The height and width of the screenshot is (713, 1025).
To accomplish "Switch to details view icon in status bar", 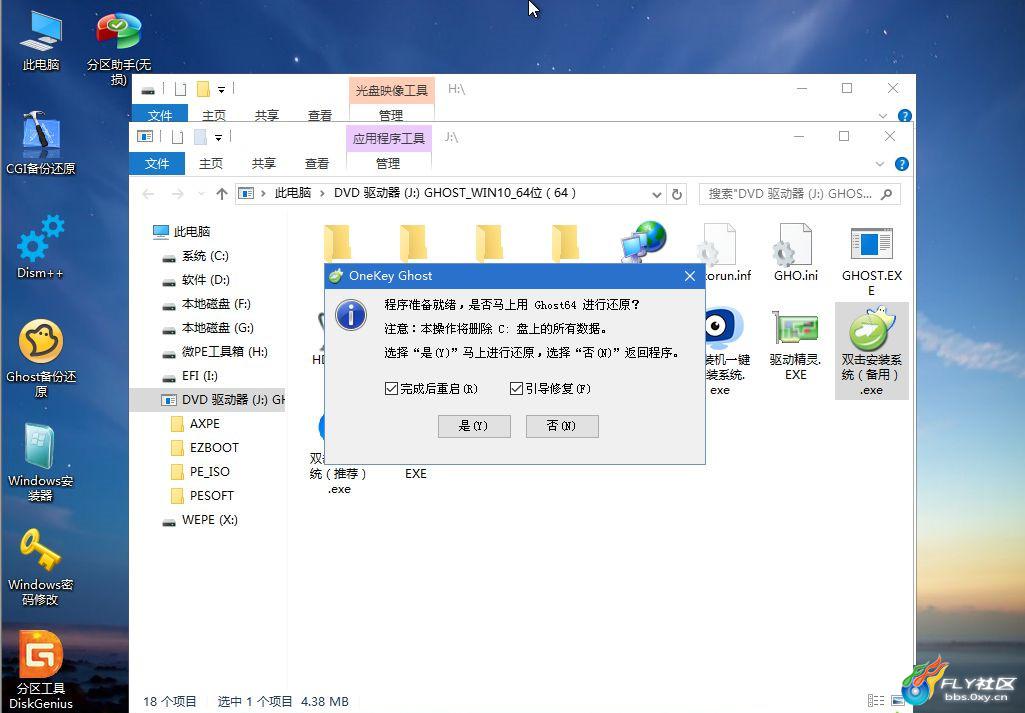I will coord(876,701).
